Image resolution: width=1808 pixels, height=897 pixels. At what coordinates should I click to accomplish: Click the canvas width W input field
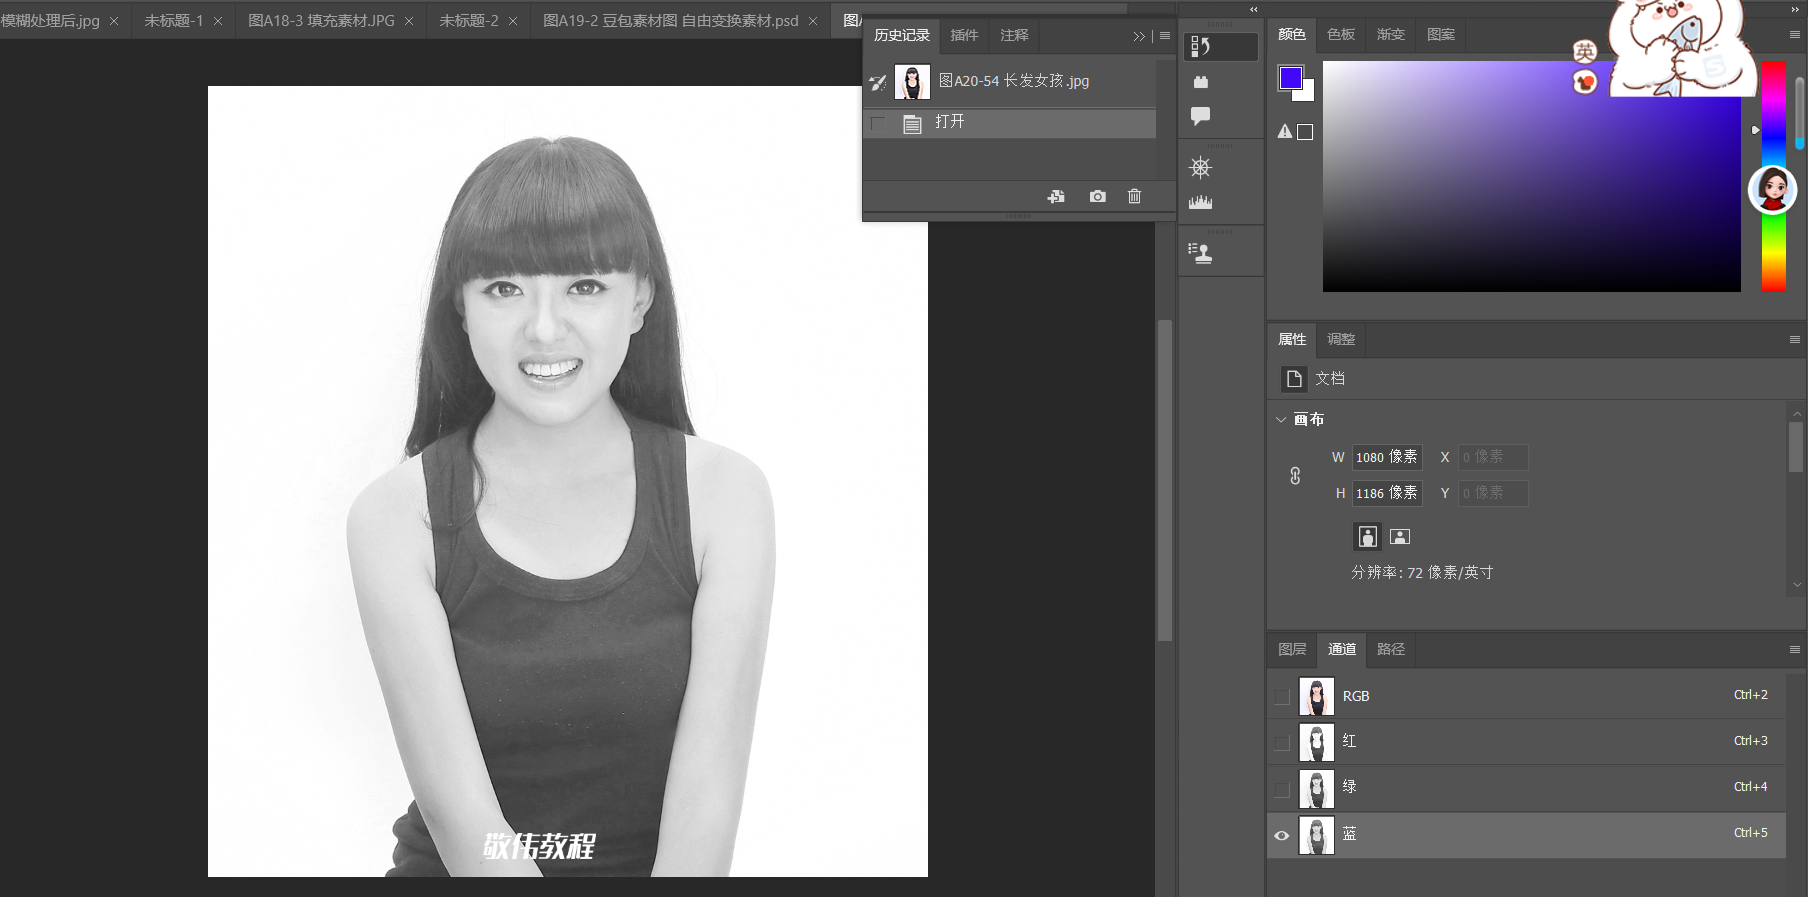pos(1386,458)
